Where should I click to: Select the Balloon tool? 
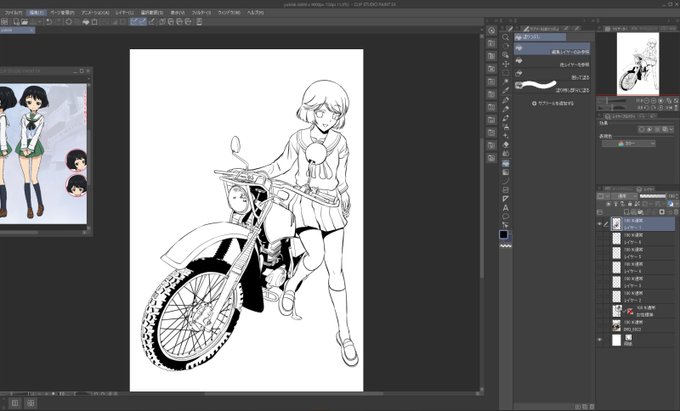click(x=505, y=216)
